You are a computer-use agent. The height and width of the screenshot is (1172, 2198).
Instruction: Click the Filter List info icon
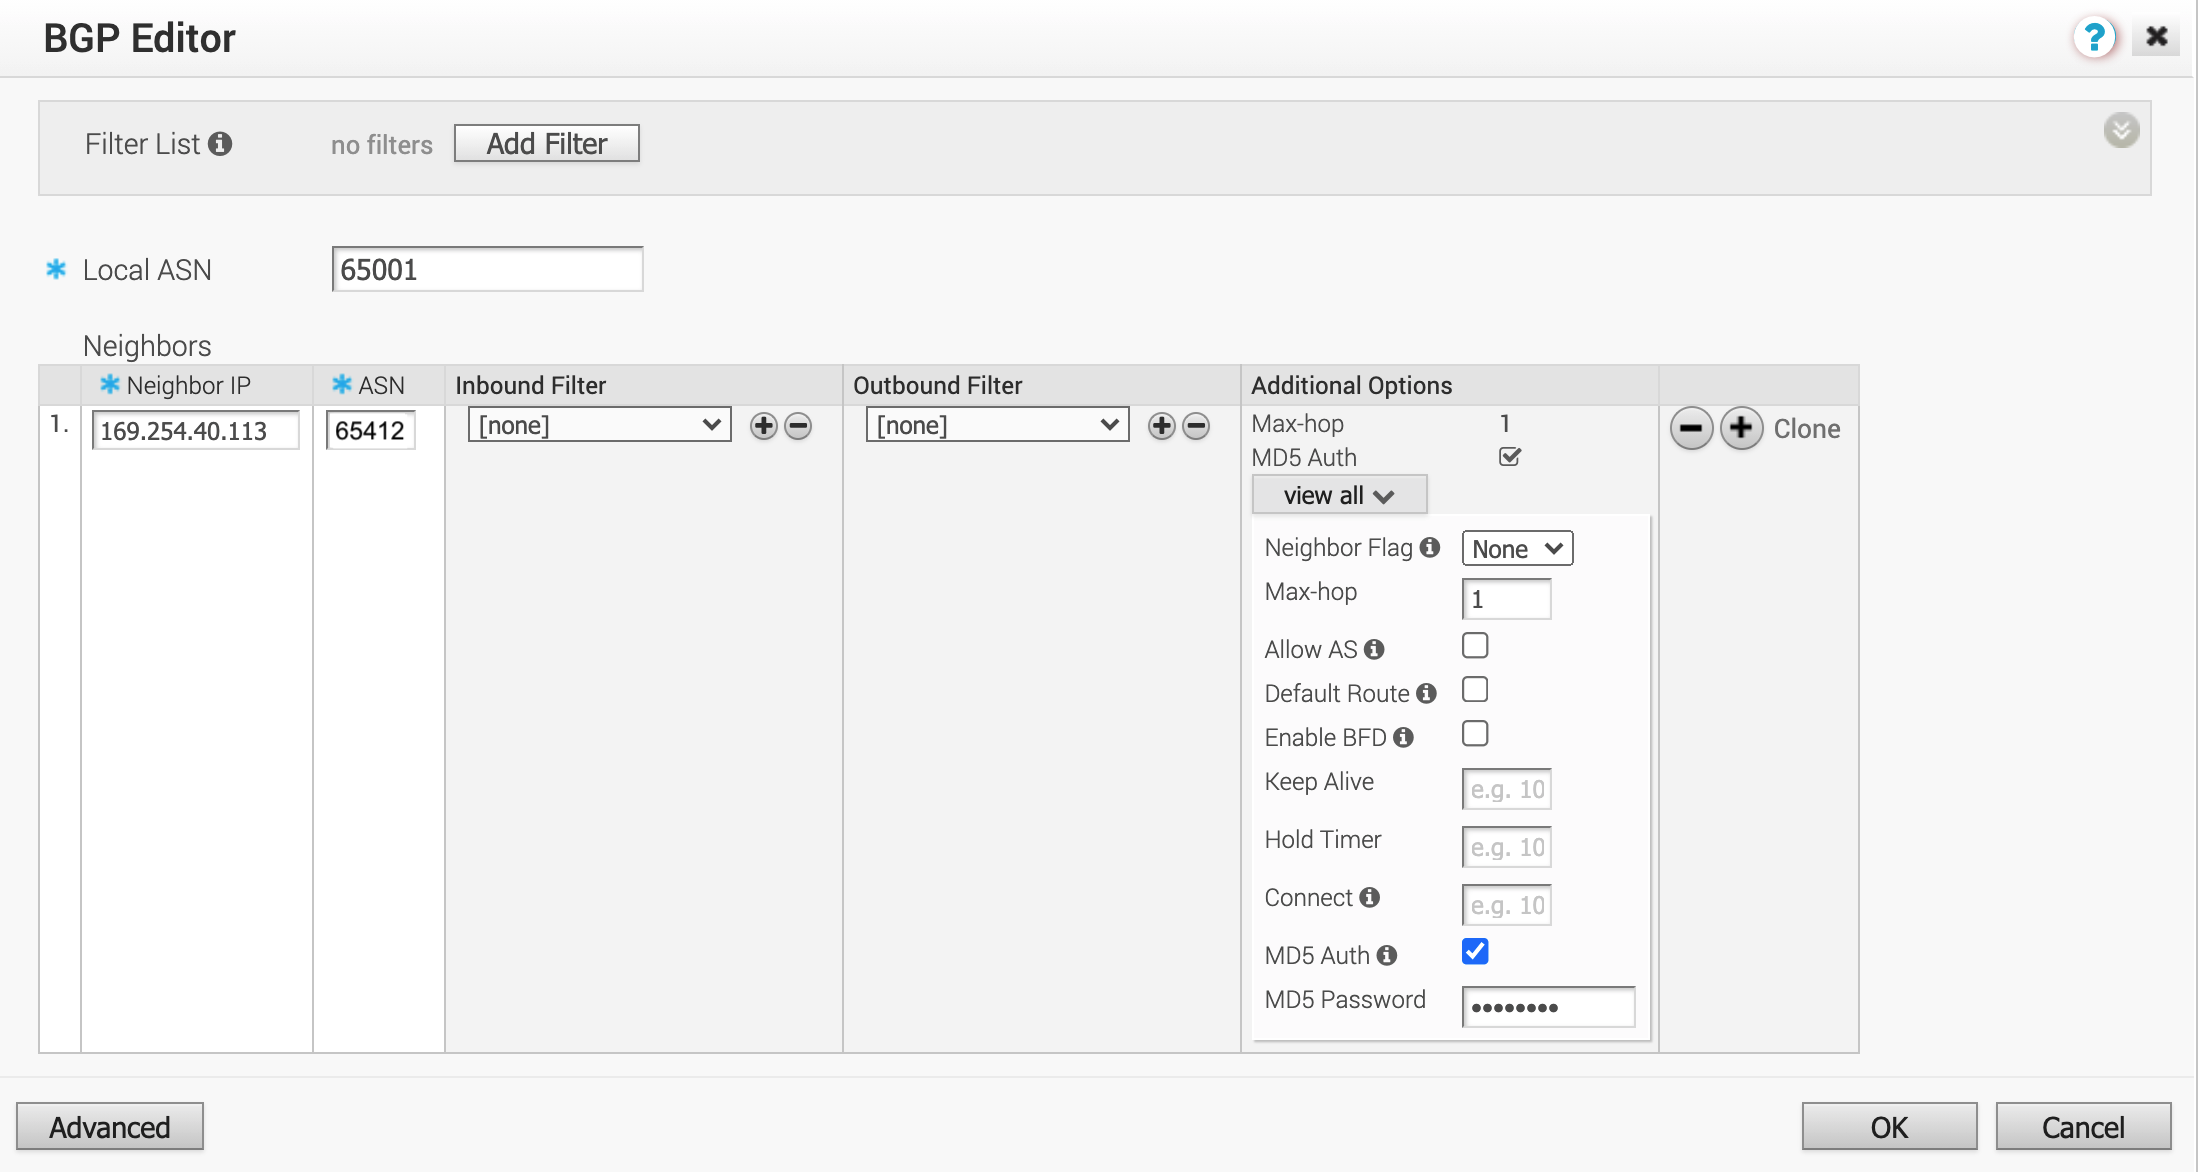(x=220, y=144)
